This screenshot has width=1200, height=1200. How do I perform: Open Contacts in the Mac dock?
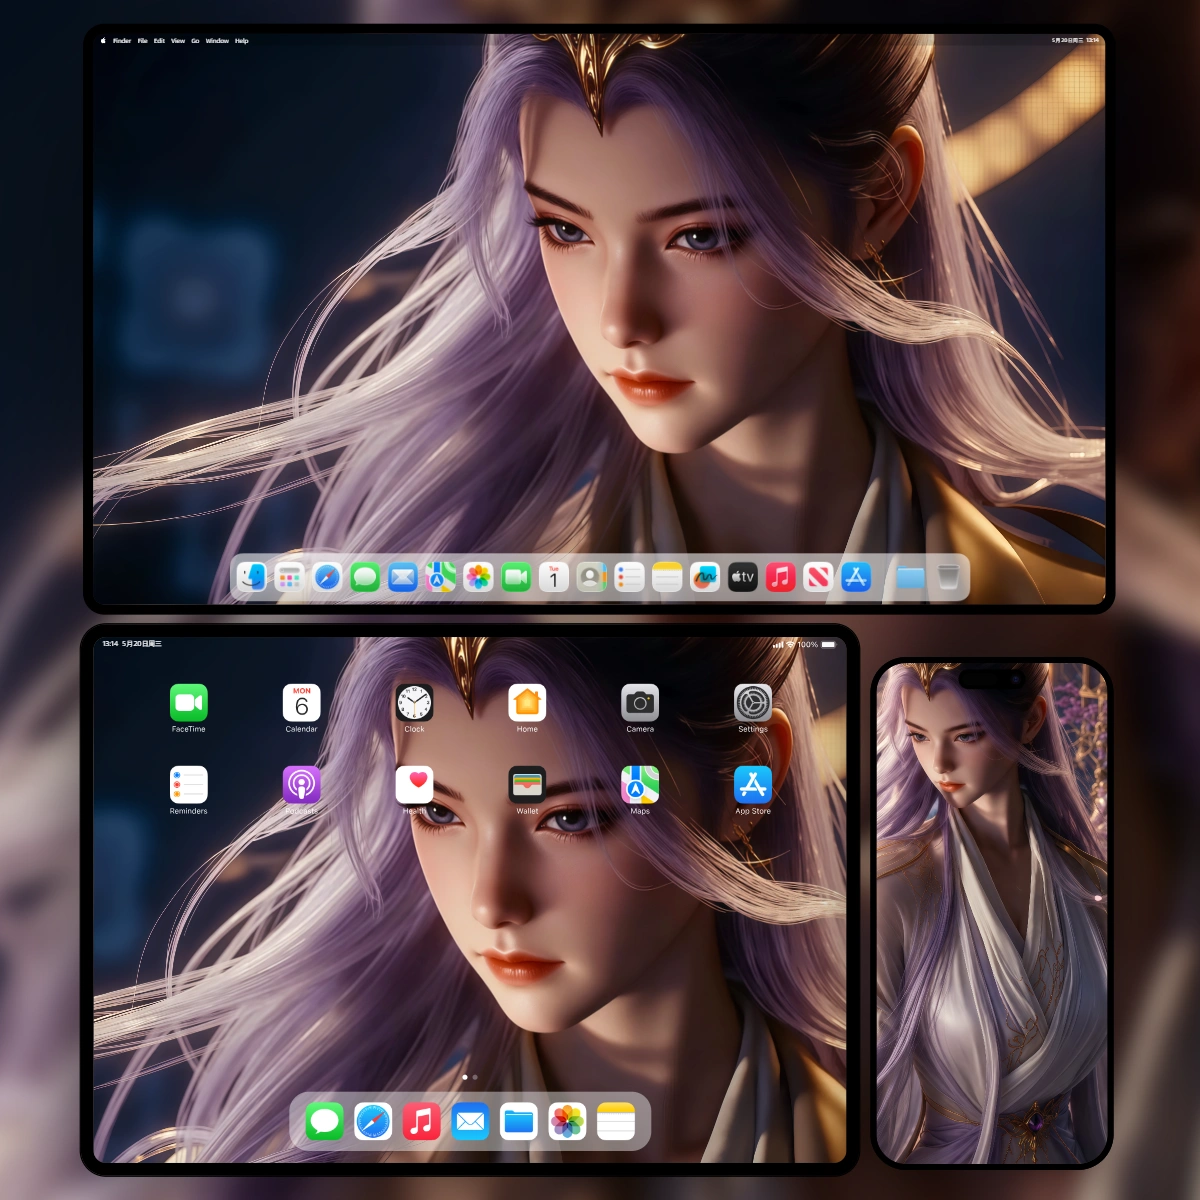[x=592, y=577]
